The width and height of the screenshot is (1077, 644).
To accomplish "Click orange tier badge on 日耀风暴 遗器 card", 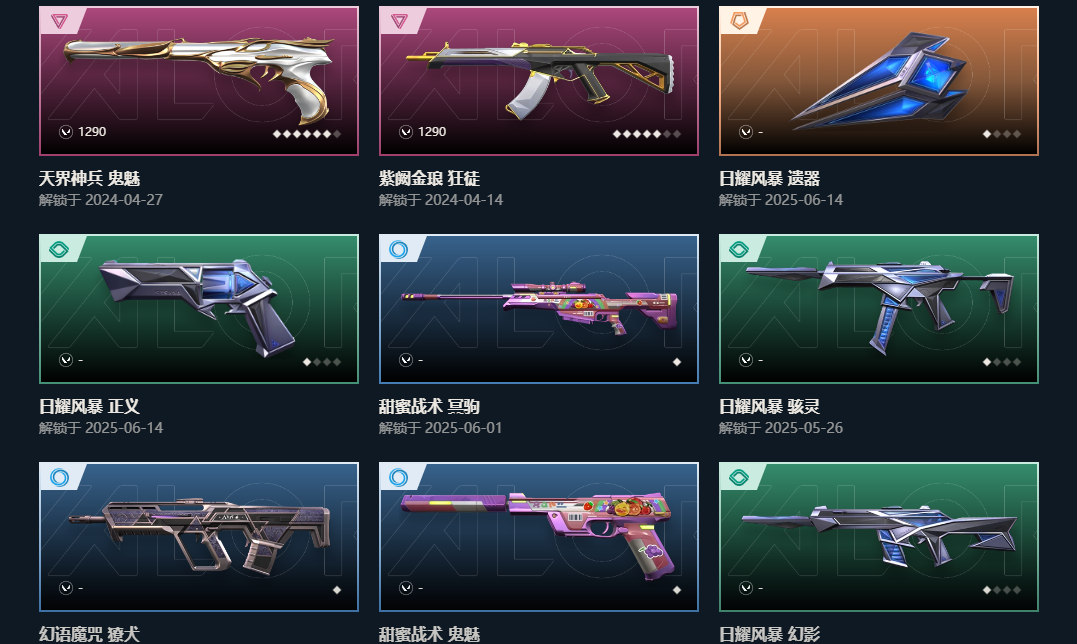I will pyautogui.click(x=739, y=21).
